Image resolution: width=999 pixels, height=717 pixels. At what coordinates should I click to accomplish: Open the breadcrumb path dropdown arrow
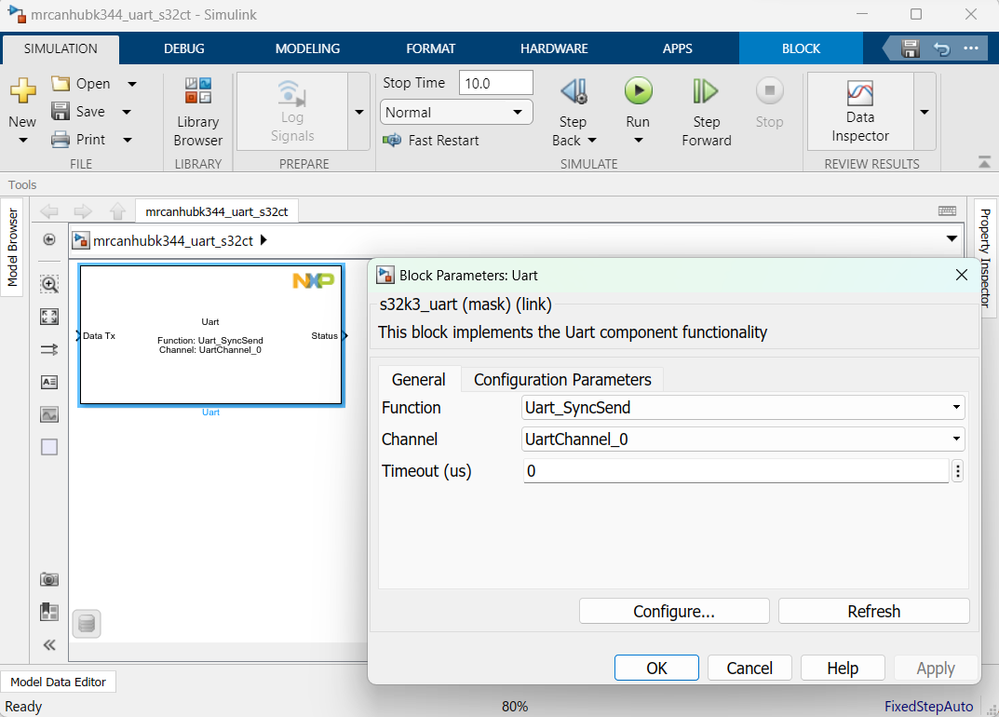click(951, 239)
